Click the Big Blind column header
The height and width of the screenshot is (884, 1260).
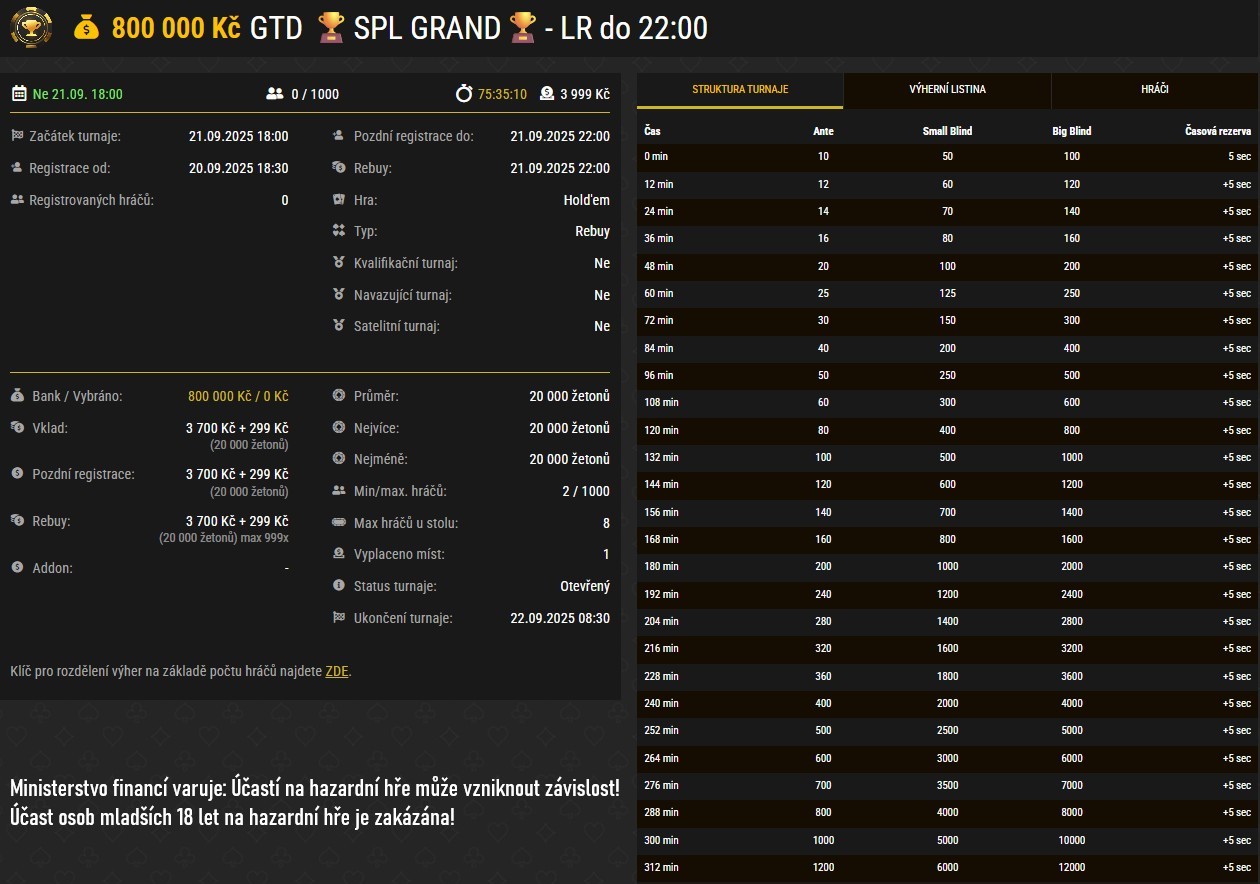click(1071, 131)
